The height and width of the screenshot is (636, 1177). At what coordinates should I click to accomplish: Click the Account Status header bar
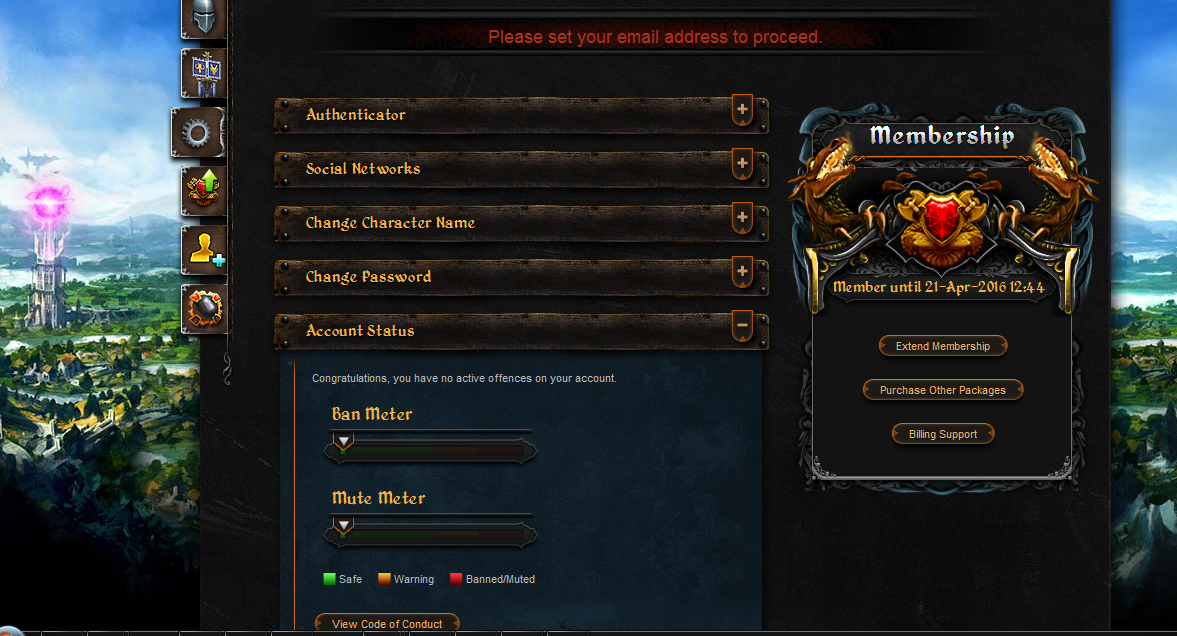tap(522, 331)
